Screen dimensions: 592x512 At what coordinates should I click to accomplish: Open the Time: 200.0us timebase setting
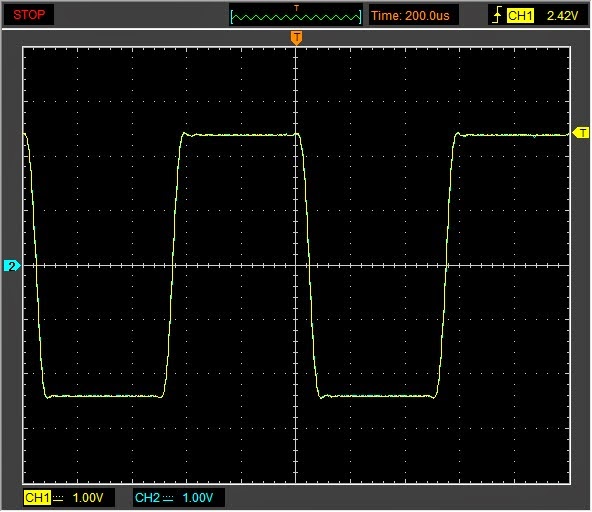coord(410,16)
